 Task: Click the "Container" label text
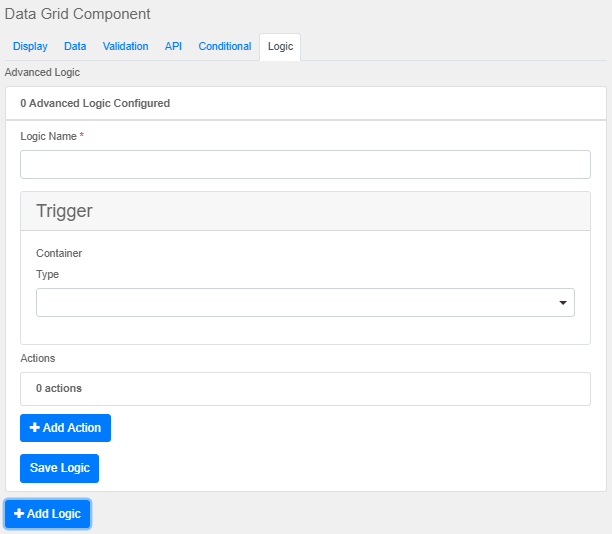(59, 253)
